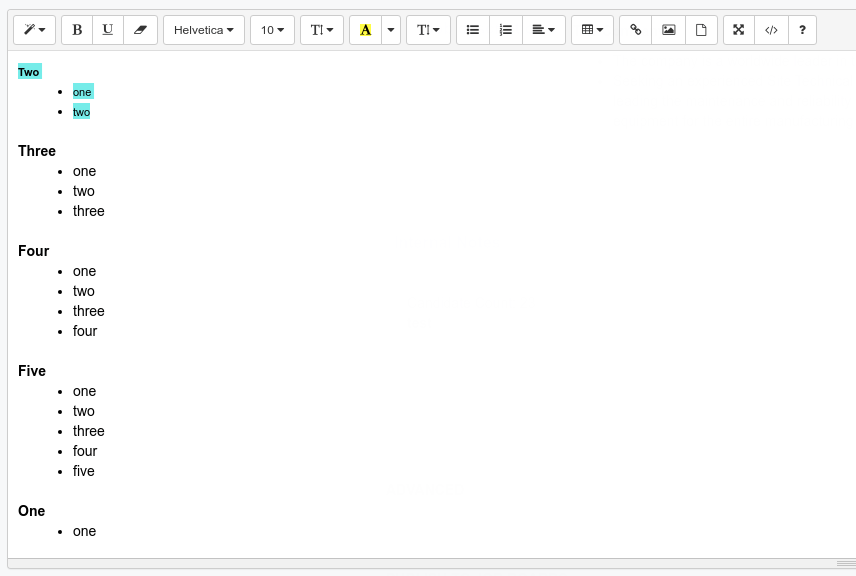Open the insert table dropdown
The image size is (856, 576).
tap(592, 30)
